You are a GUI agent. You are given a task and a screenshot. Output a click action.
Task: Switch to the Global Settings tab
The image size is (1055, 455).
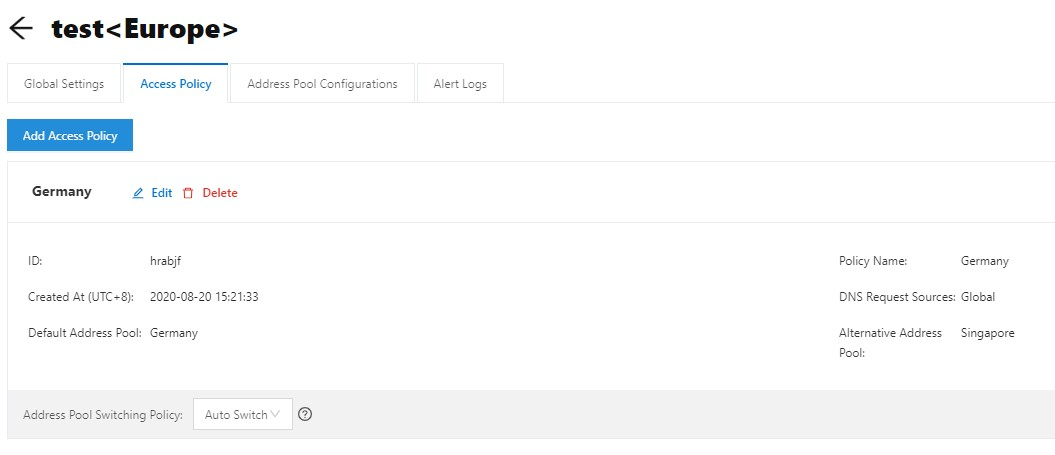tap(64, 83)
